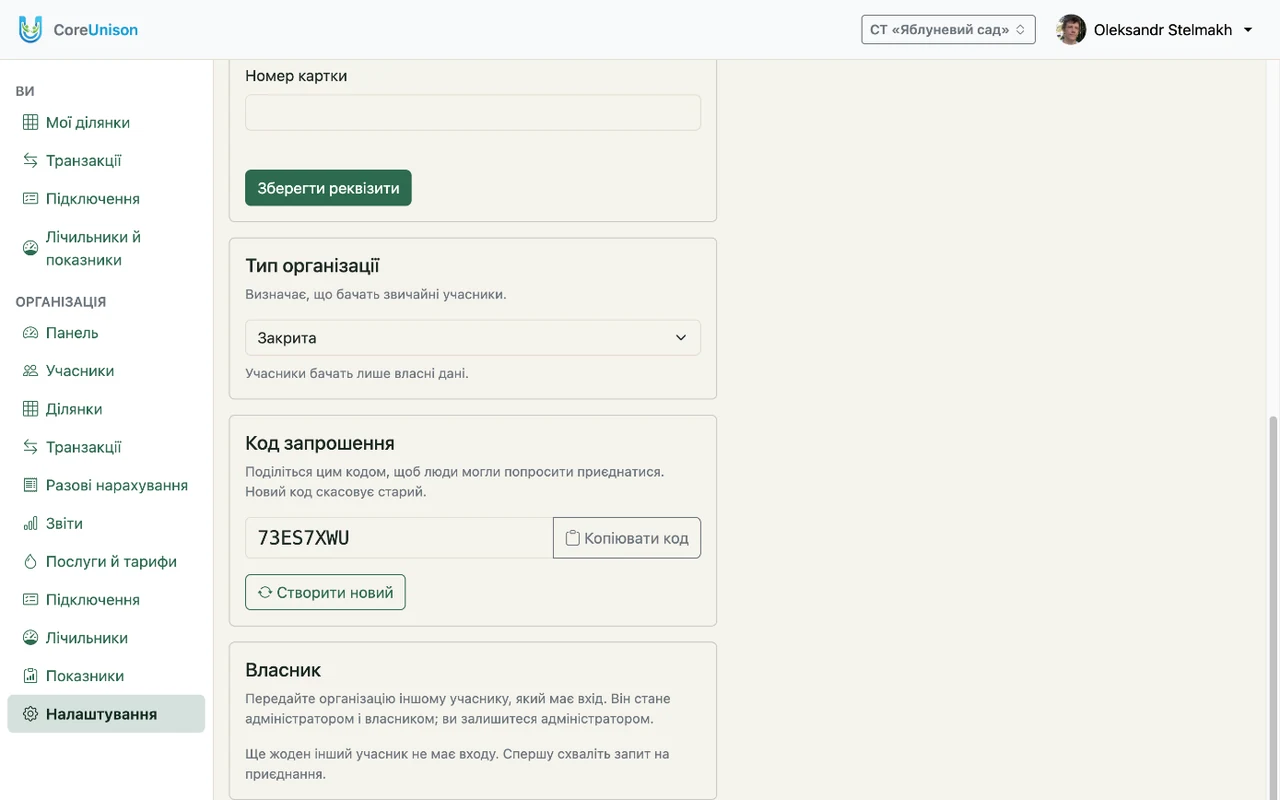Screen dimensions: 1280x800
Task: Click icon beside Підключення under ВИ
Action: click(31, 199)
